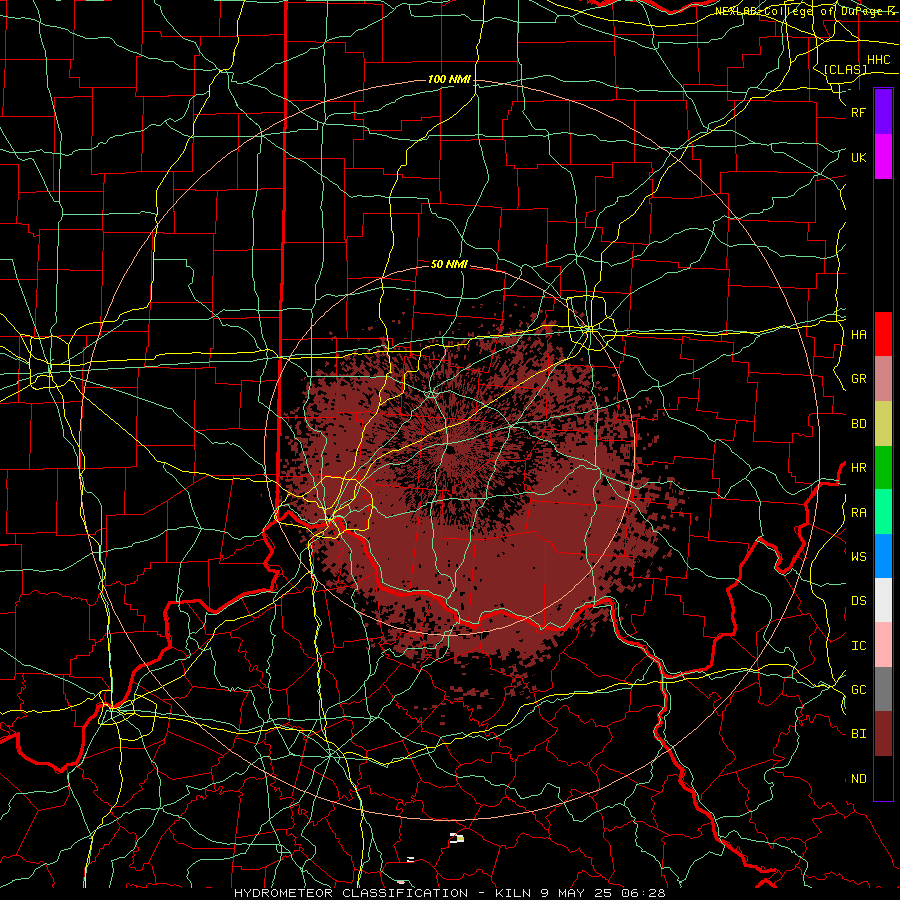Pick the brown BI legend swatch
Image resolution: width=900 pixels, height=900 pixels.
coord(883,734)
